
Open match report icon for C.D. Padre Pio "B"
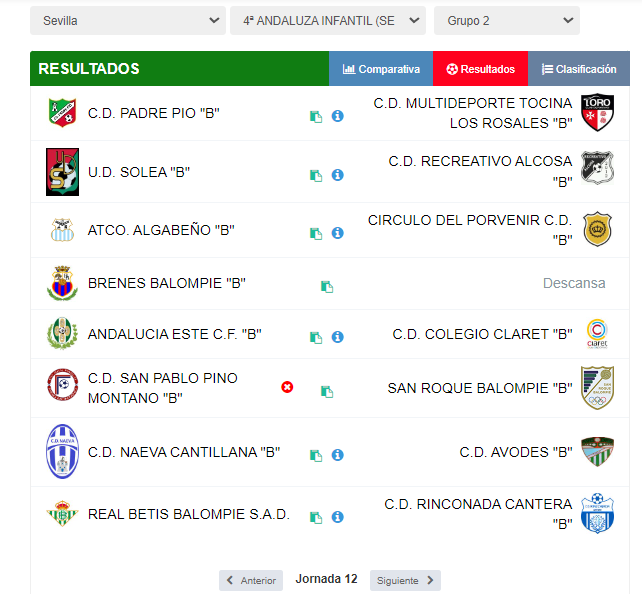pos(316,117)
